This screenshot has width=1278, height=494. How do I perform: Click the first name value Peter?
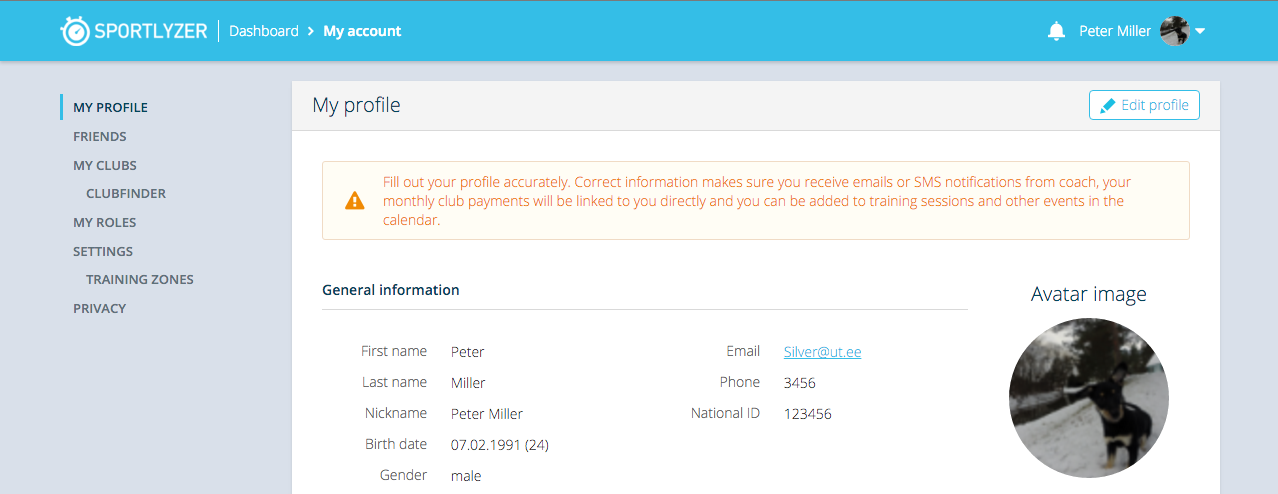(468, 352)
